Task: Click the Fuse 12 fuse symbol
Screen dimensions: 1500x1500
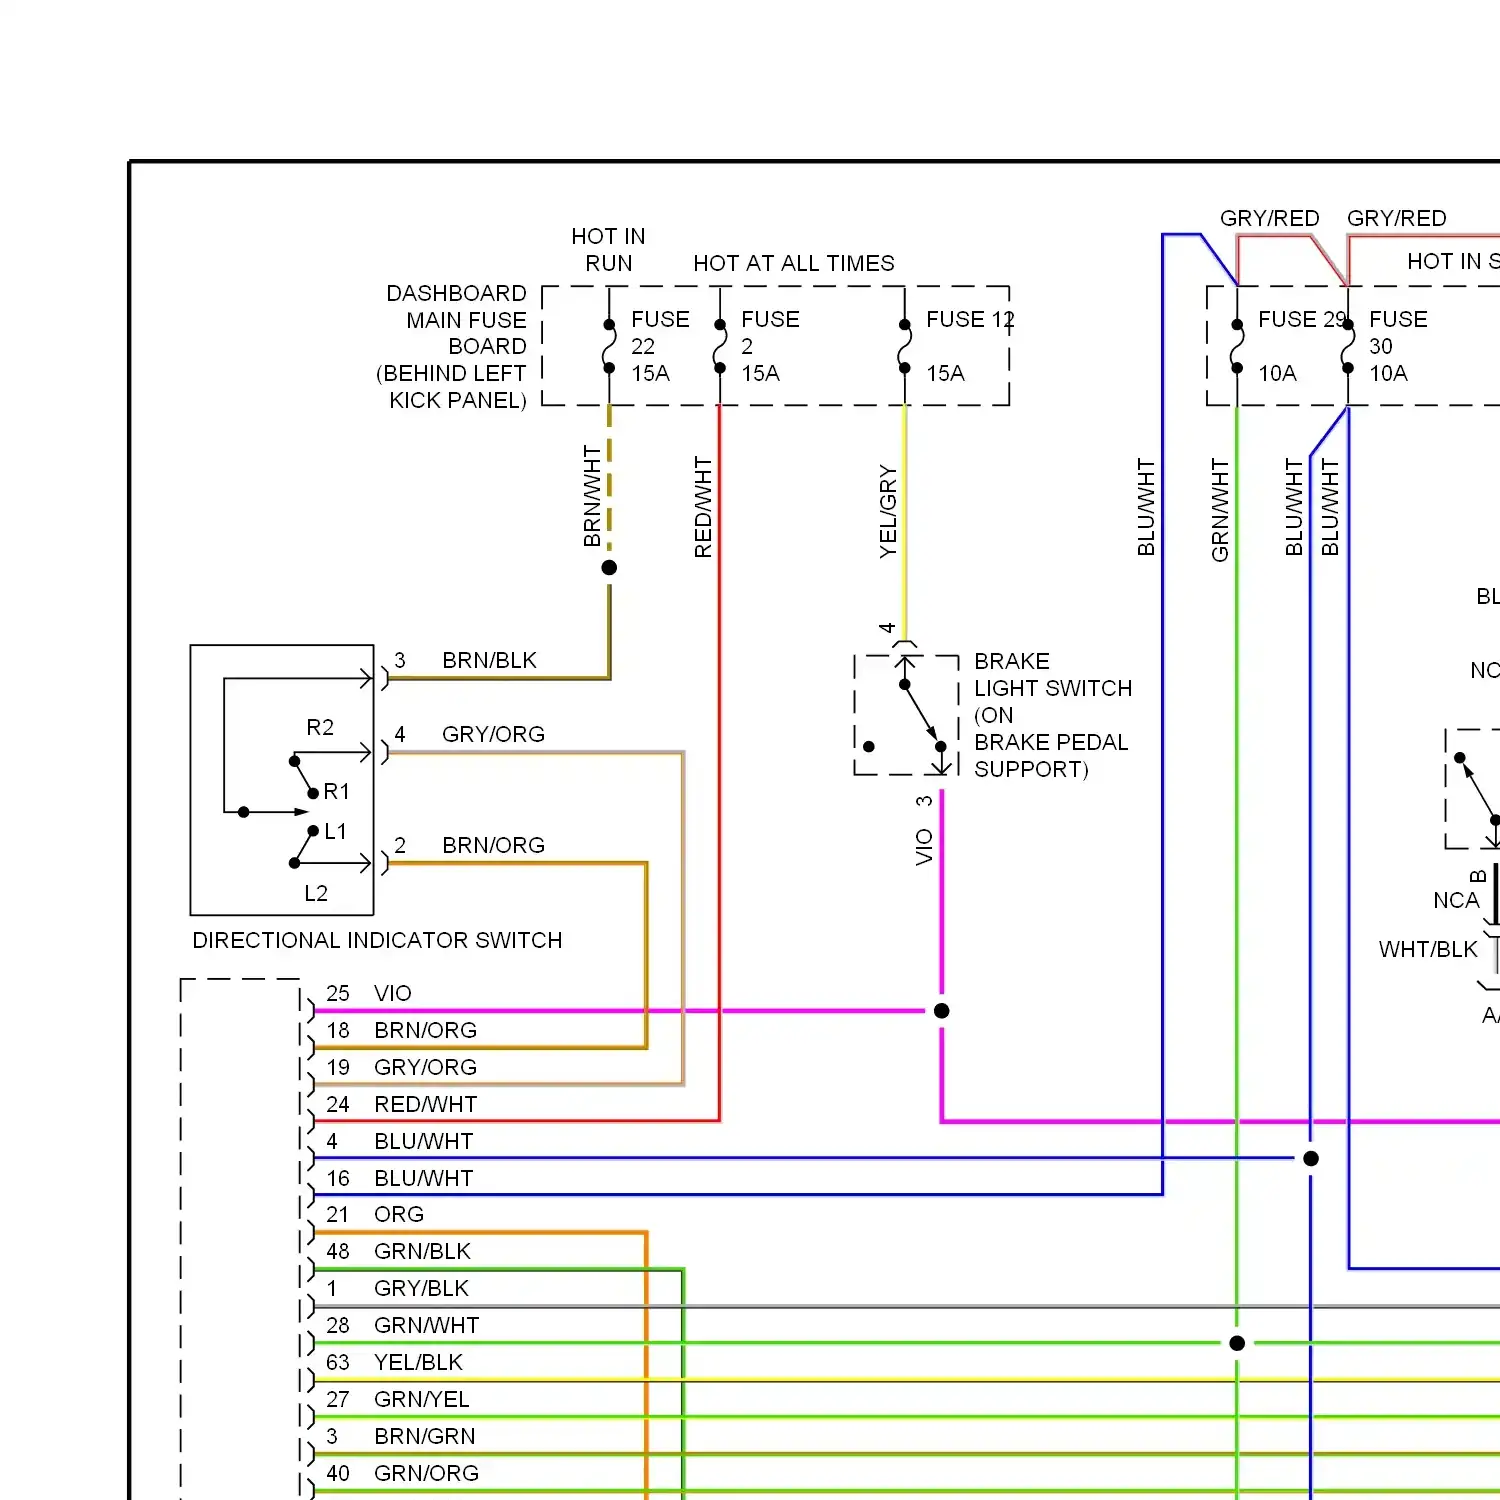Action: pyautogui.click(x=904, y=346)
